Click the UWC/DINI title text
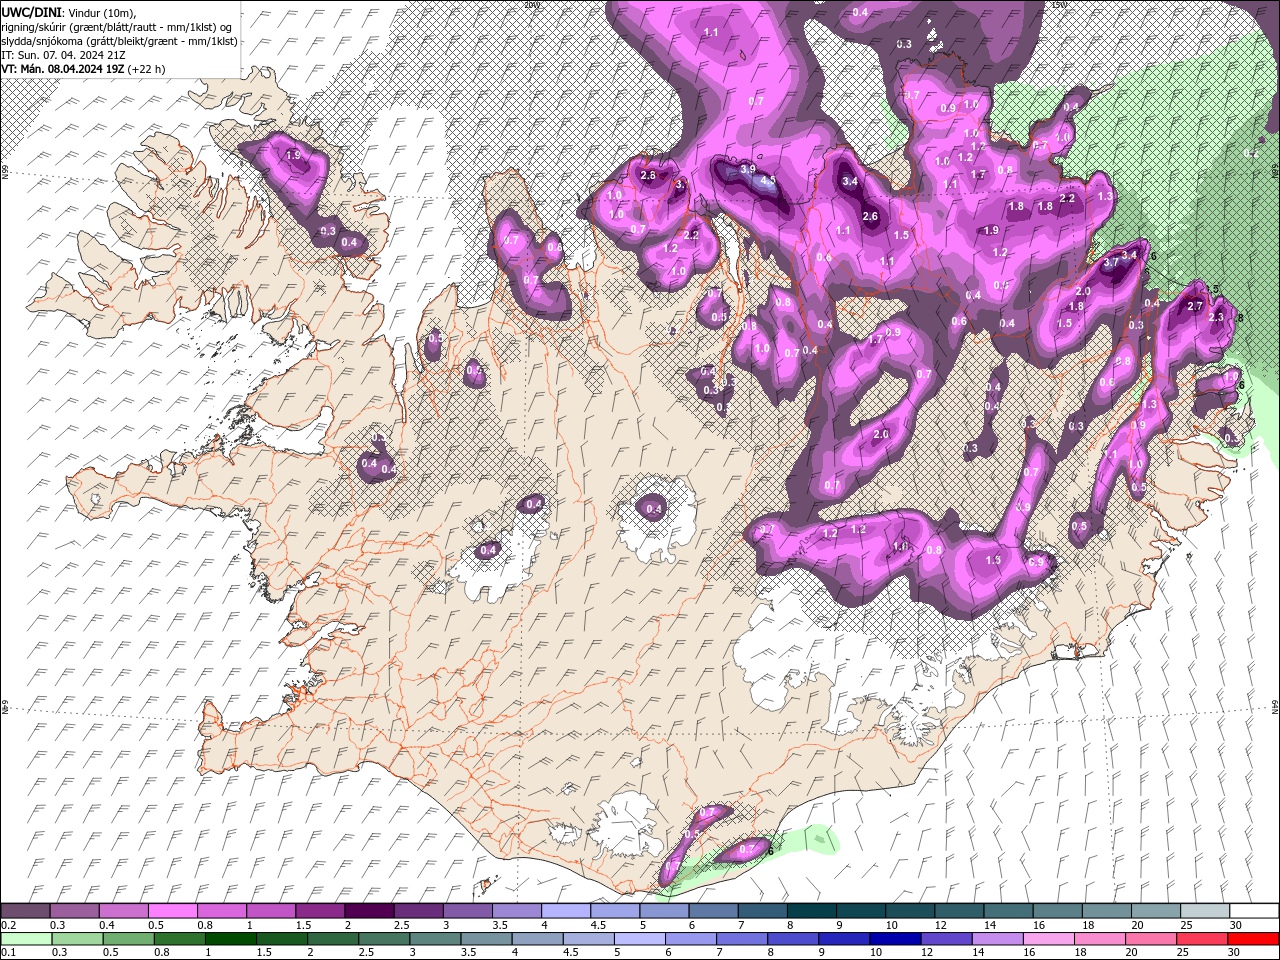1280x960 pixels. (x=33, y=12)
